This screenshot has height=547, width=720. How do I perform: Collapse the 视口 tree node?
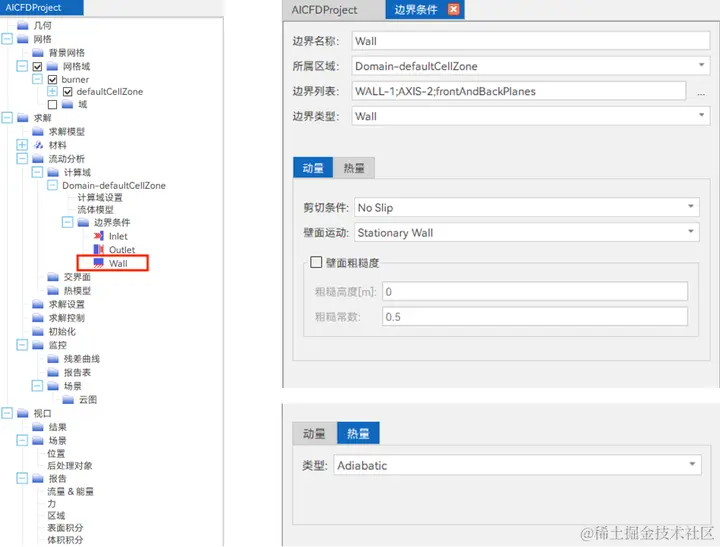(x=7, y=413)
